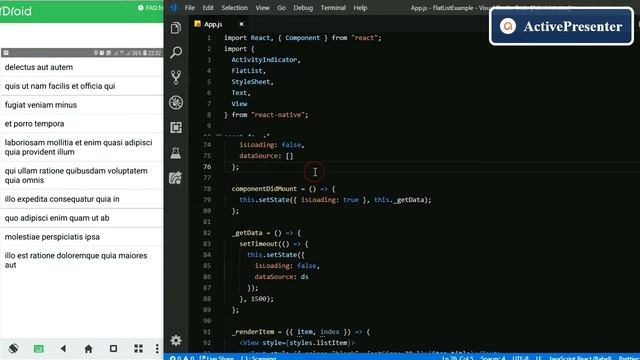Tap the list item 'quis ut nam facilis et officia qui'

(82, 86)
